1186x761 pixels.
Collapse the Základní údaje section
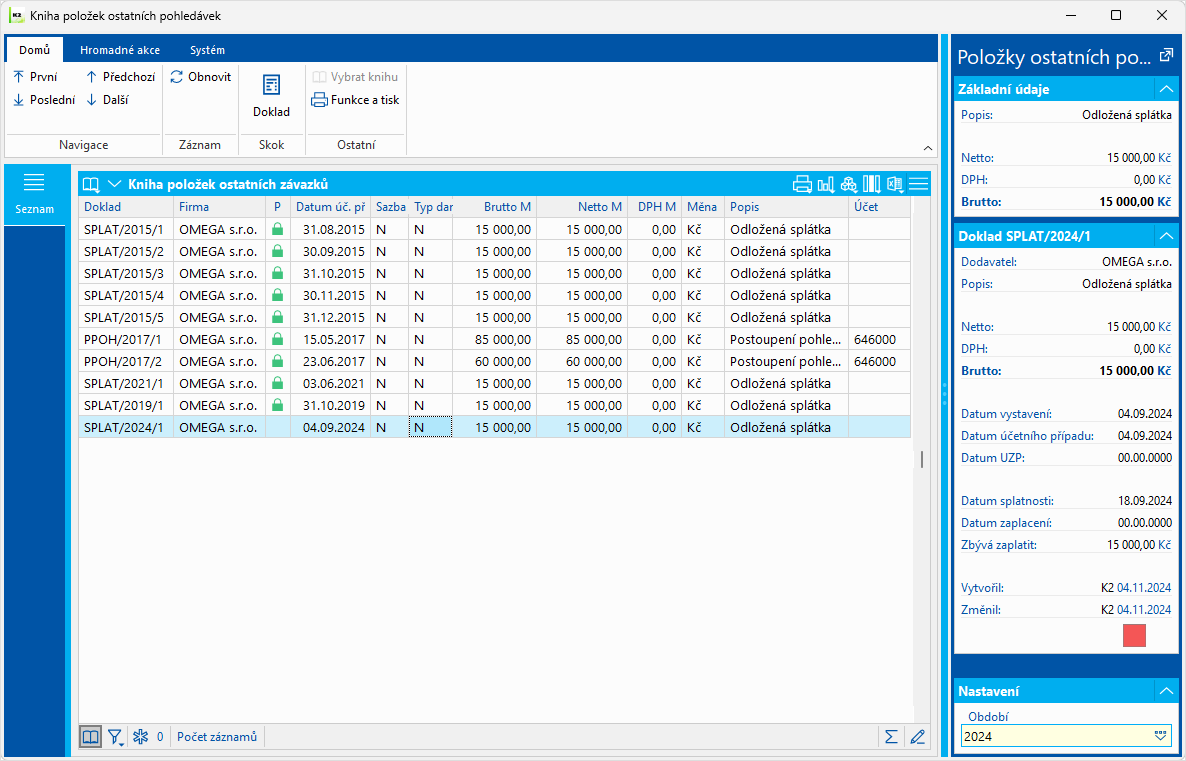1165,89
